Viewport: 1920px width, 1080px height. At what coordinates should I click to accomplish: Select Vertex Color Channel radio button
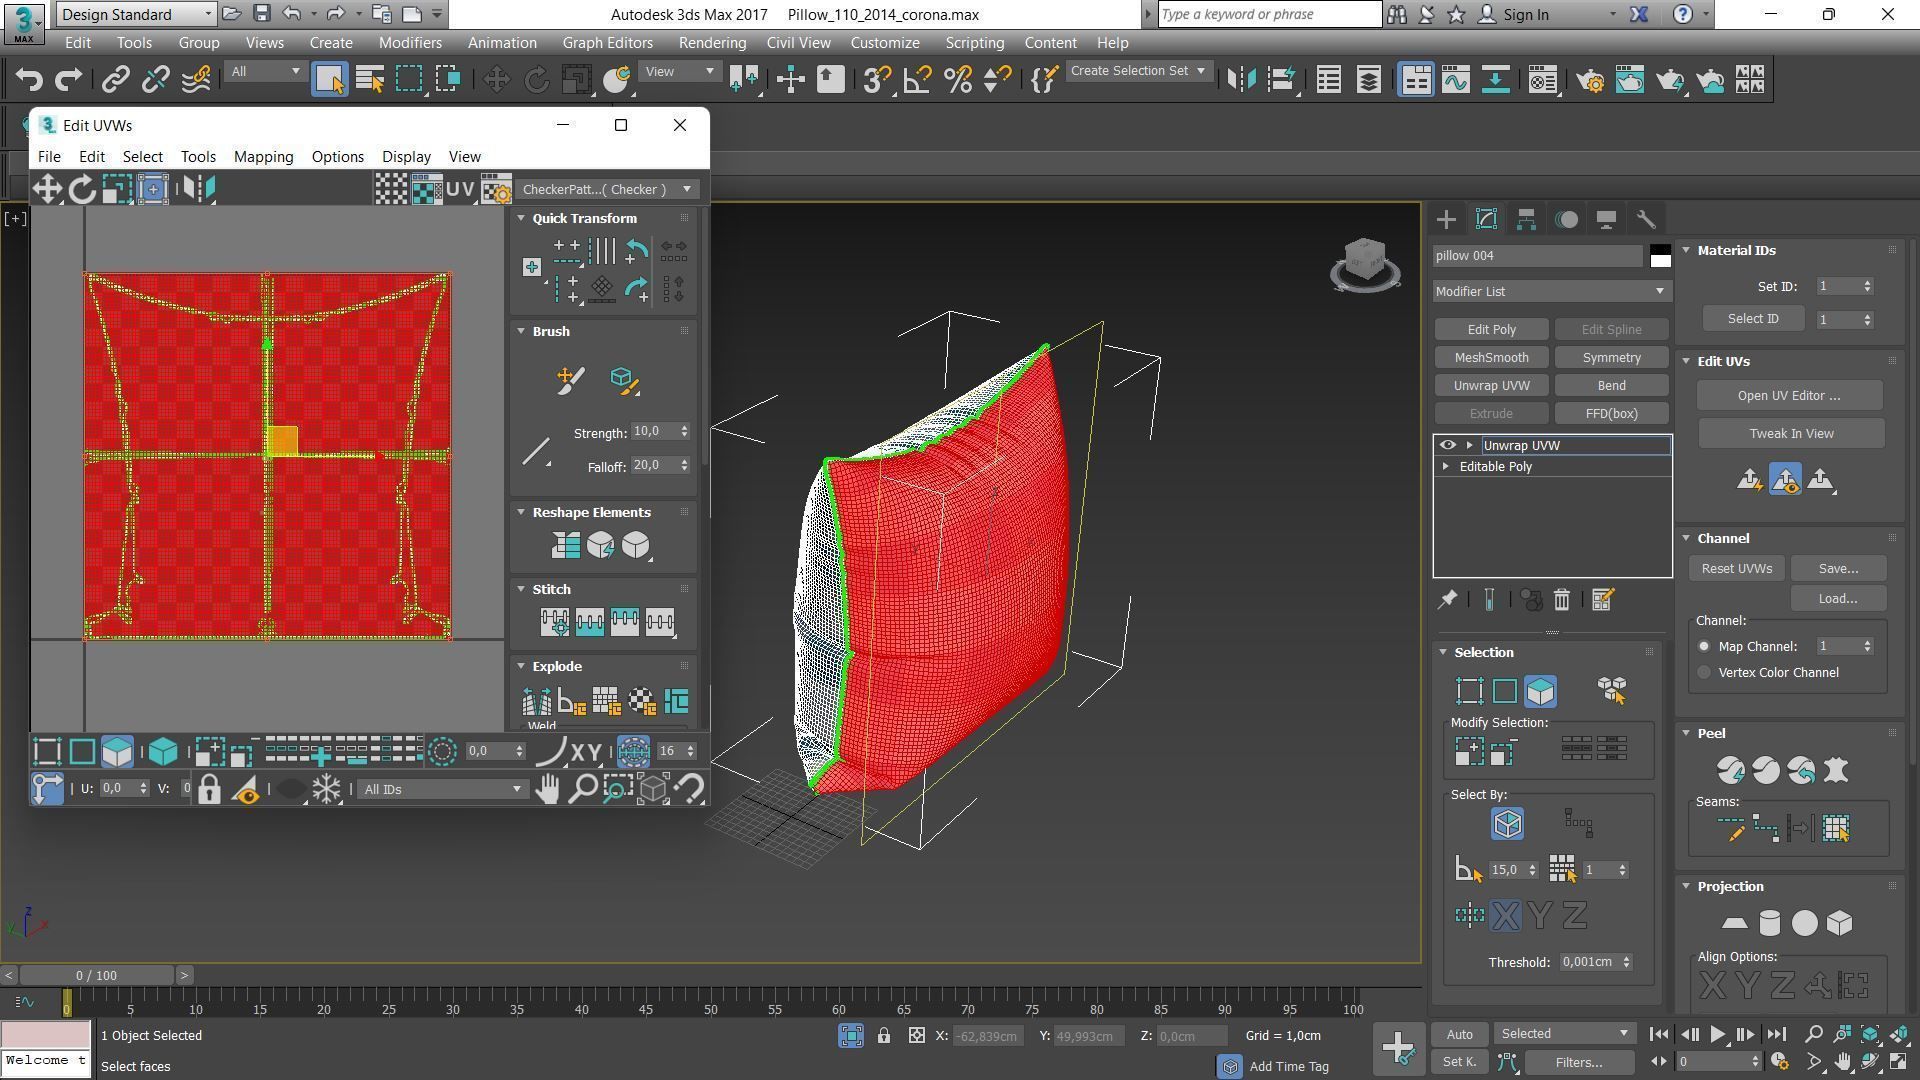click(1704, 673)
